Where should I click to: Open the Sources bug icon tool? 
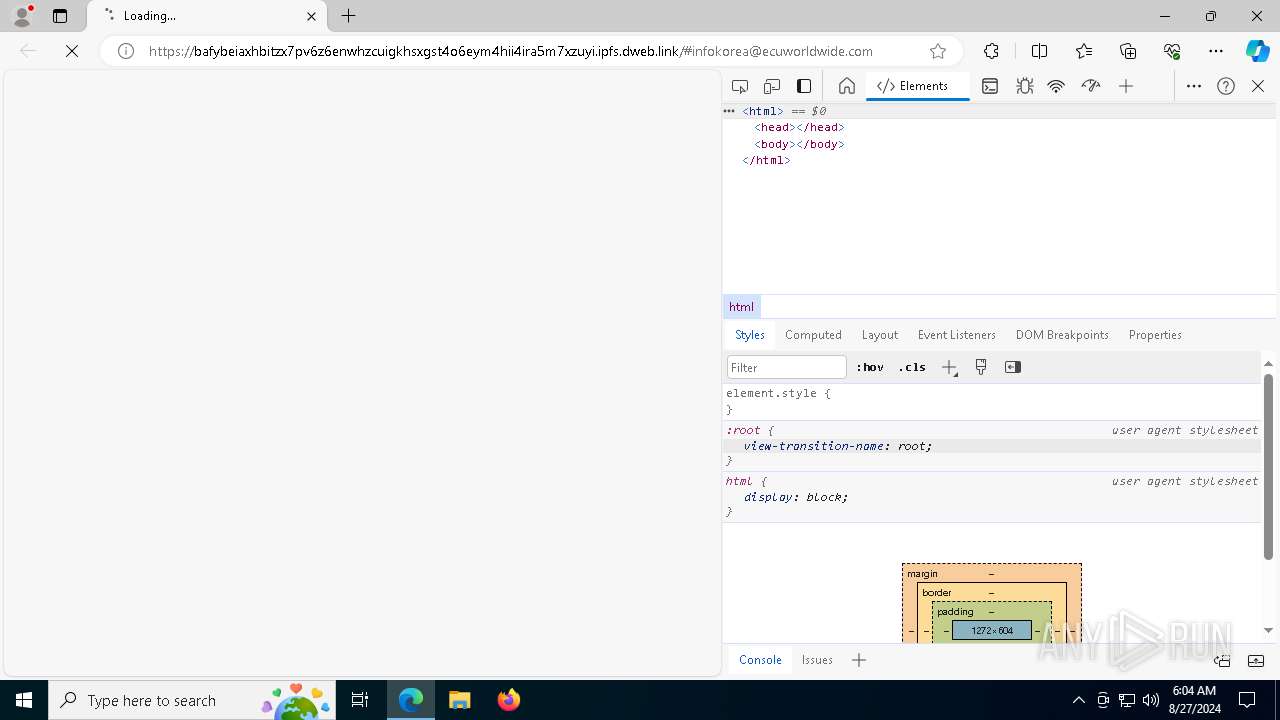click(x=1025, y=86)
